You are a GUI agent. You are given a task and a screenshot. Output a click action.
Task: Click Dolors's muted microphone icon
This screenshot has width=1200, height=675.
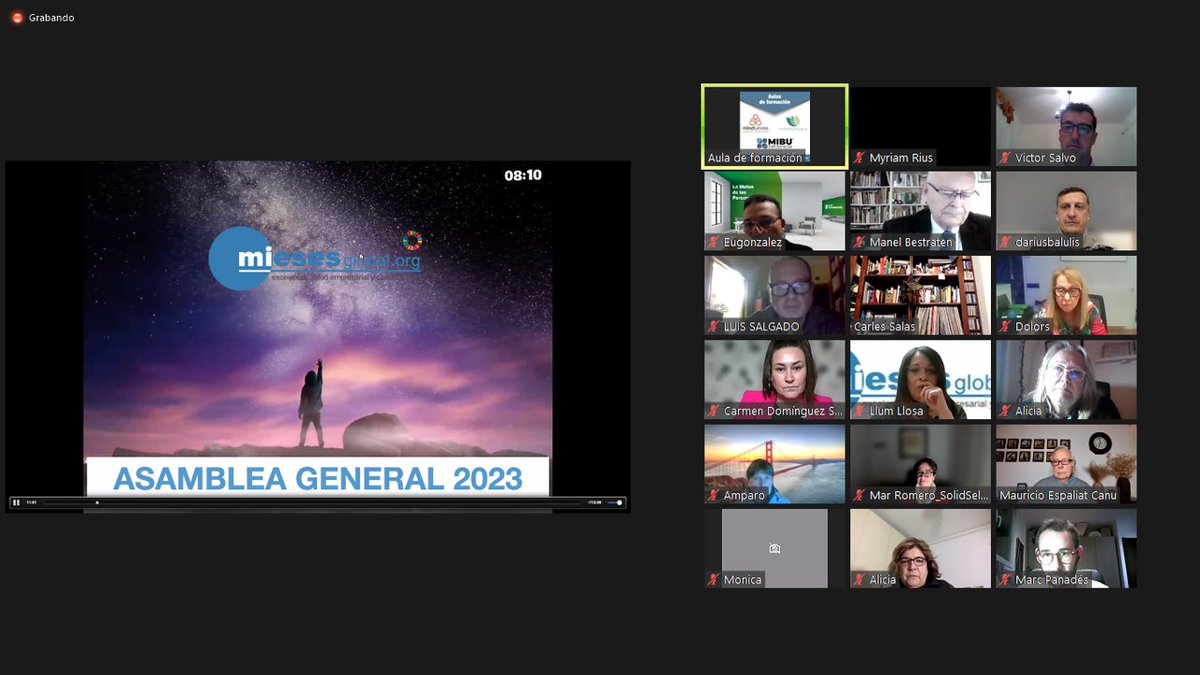coord(1005,327)
